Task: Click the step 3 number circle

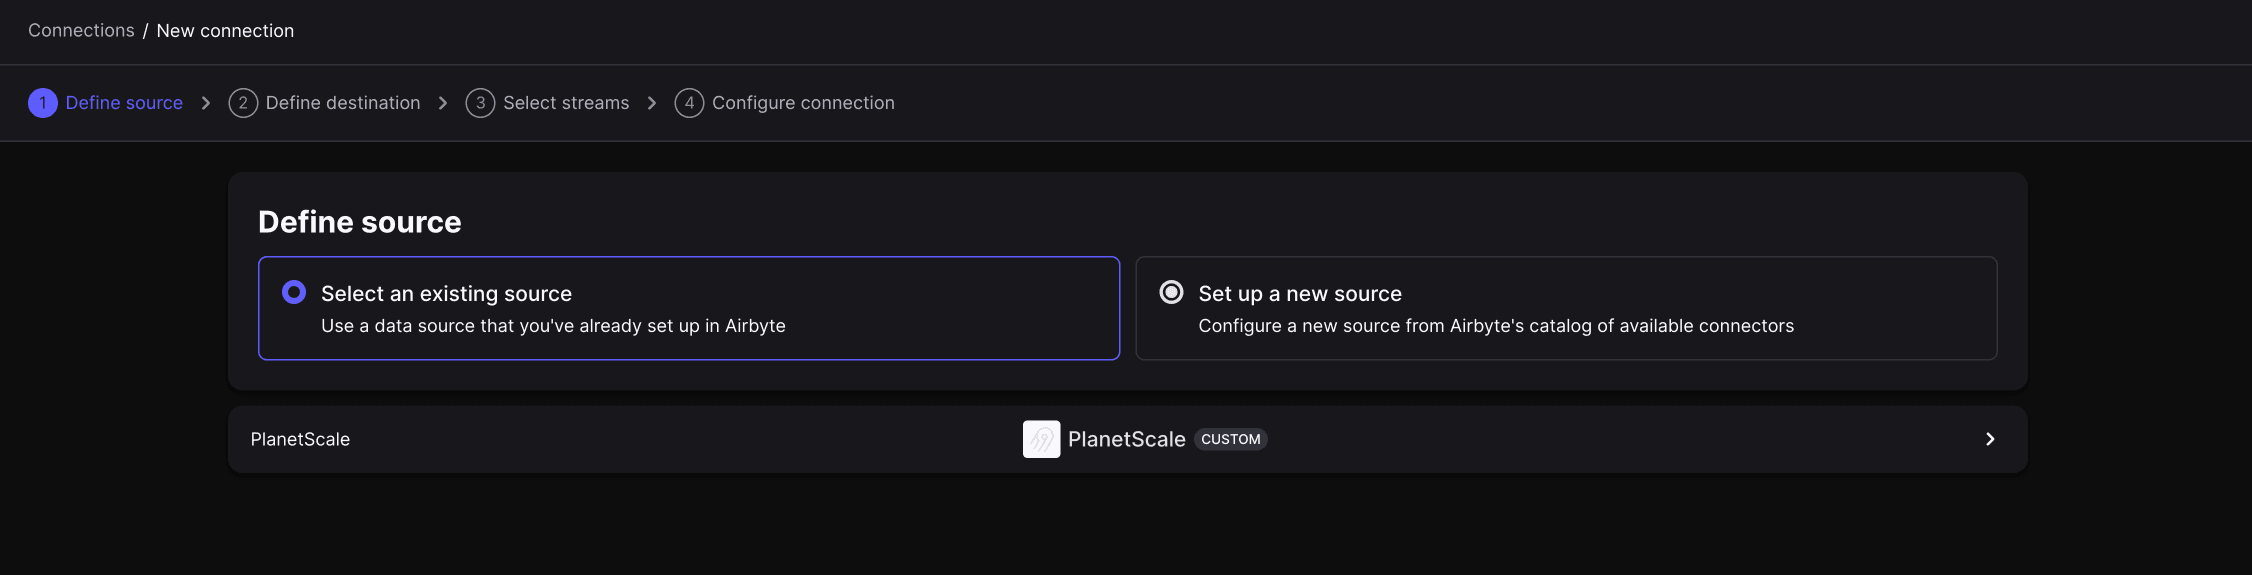Action: pyautogui.click(x=480, y=103)
